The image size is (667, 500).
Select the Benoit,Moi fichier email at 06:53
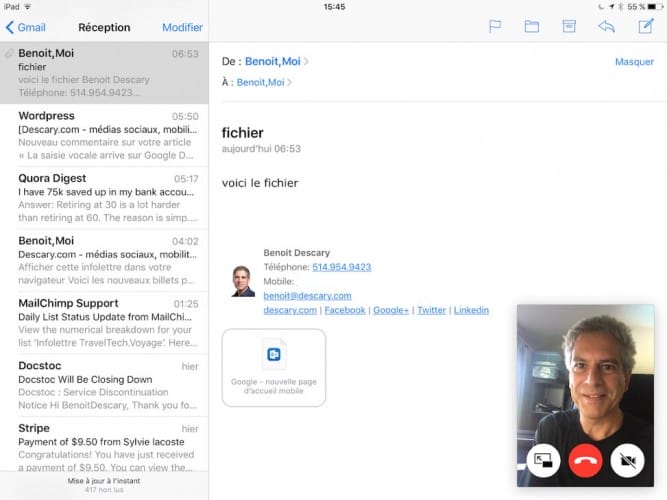click(x=104, y=73)
